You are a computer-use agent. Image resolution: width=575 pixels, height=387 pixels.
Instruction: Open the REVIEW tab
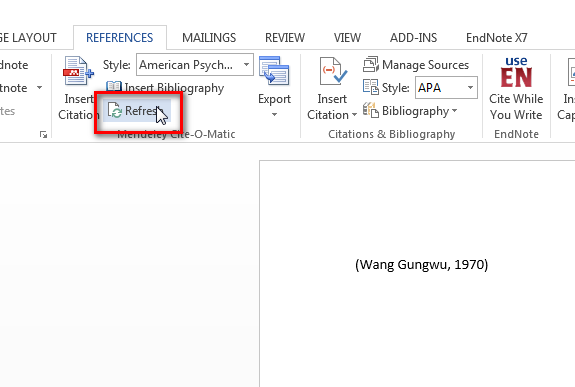pyautogui.click(x=285, y=38)
